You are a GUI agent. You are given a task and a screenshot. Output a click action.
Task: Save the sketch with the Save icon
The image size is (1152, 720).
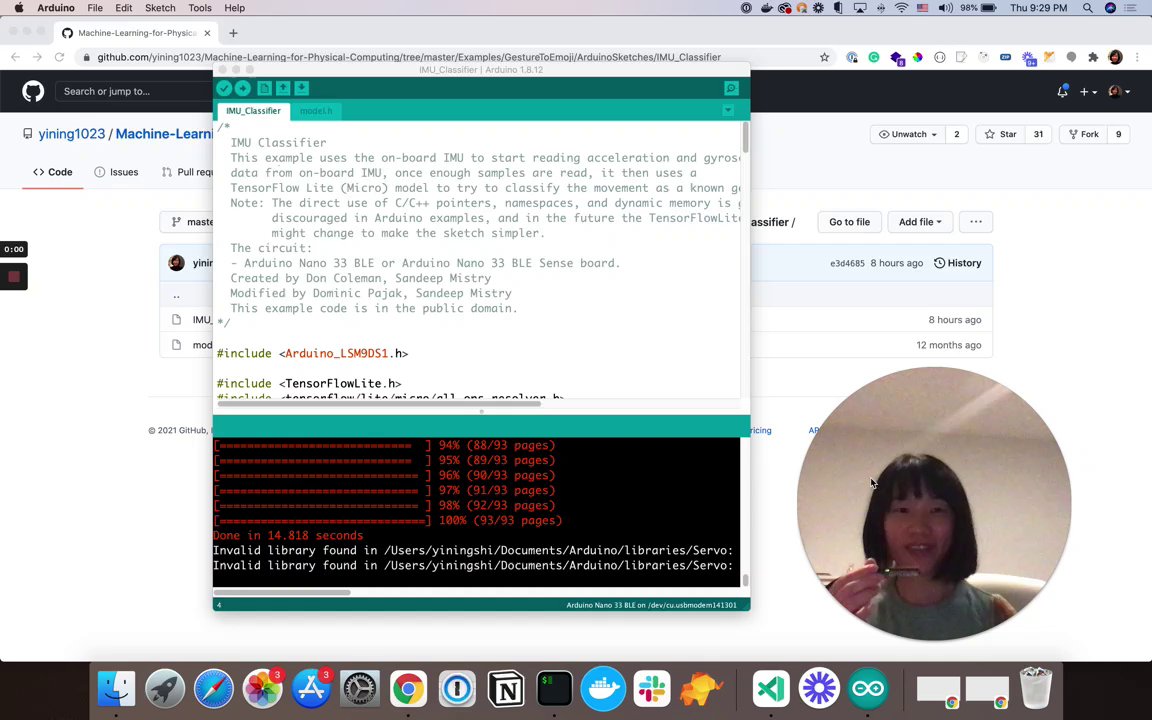(x=301, y=88)
